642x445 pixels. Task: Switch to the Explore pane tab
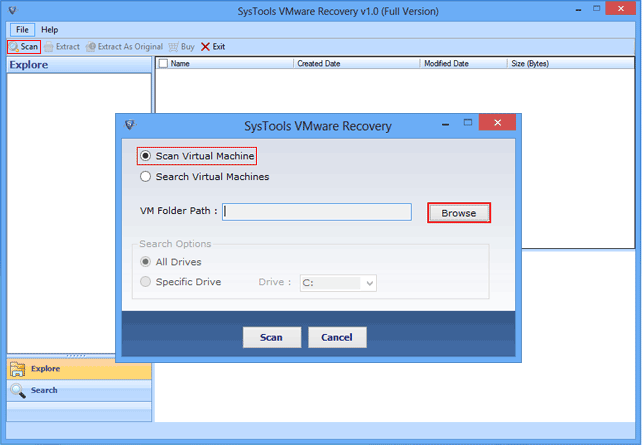point(79,369)
